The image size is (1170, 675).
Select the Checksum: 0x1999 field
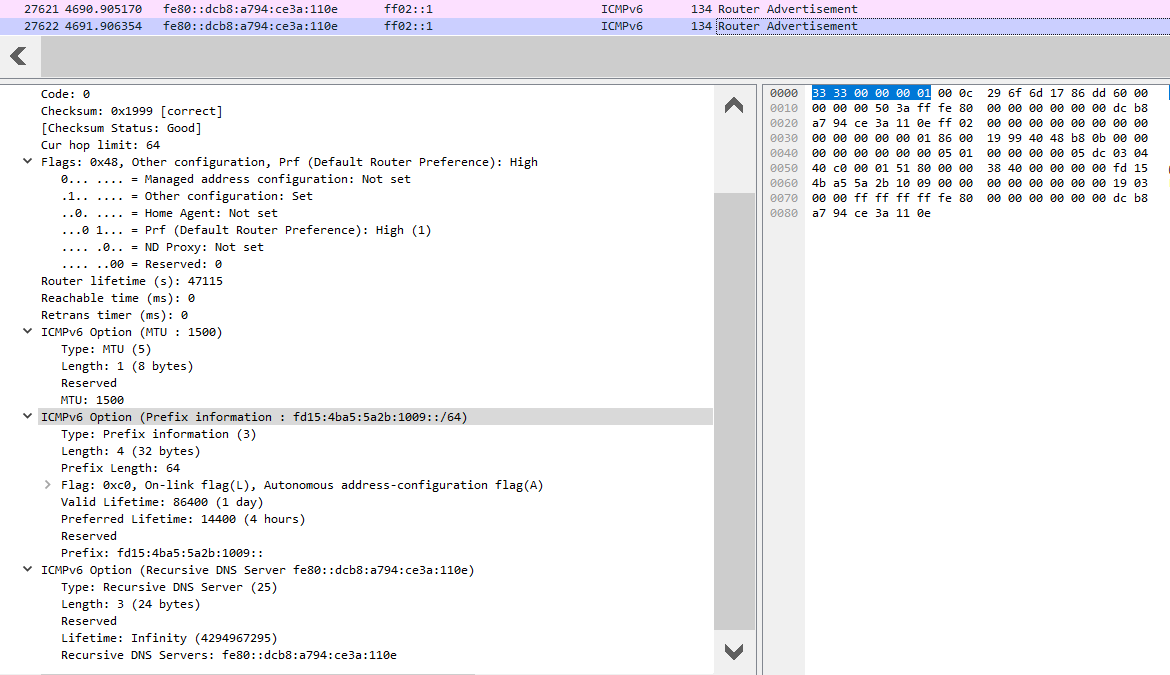pyautogui.click(x=131, y=111)
